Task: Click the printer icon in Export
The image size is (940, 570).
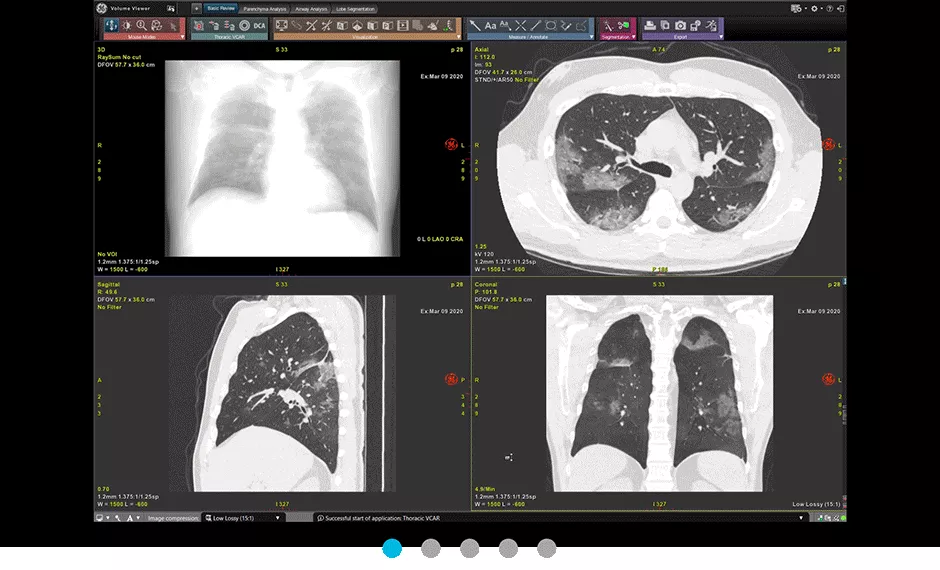Action: [650, 25]
